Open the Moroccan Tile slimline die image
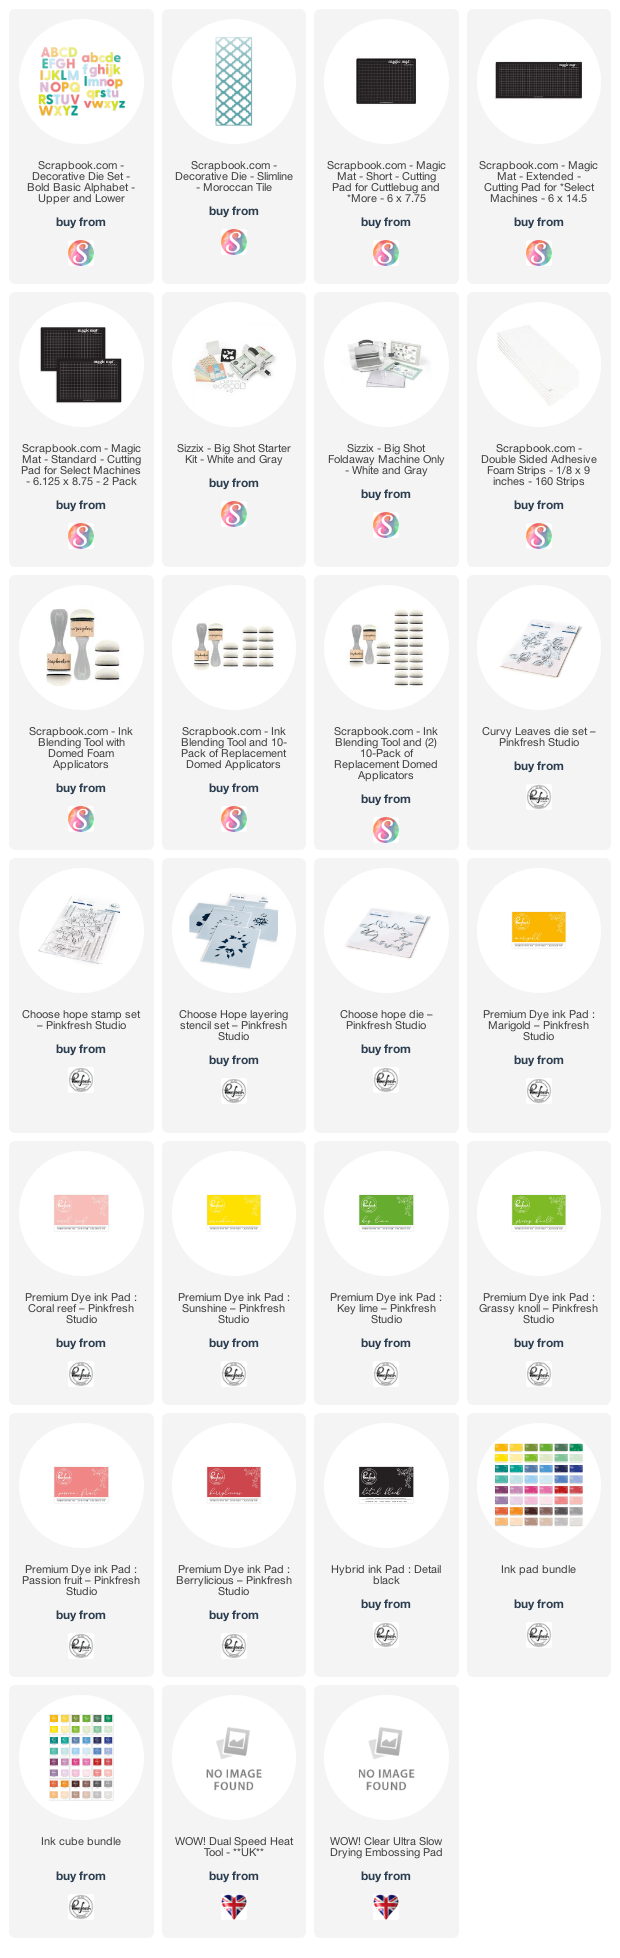Screen dimensions: 620x1958 pyautogui.click(x=234, y=81)
